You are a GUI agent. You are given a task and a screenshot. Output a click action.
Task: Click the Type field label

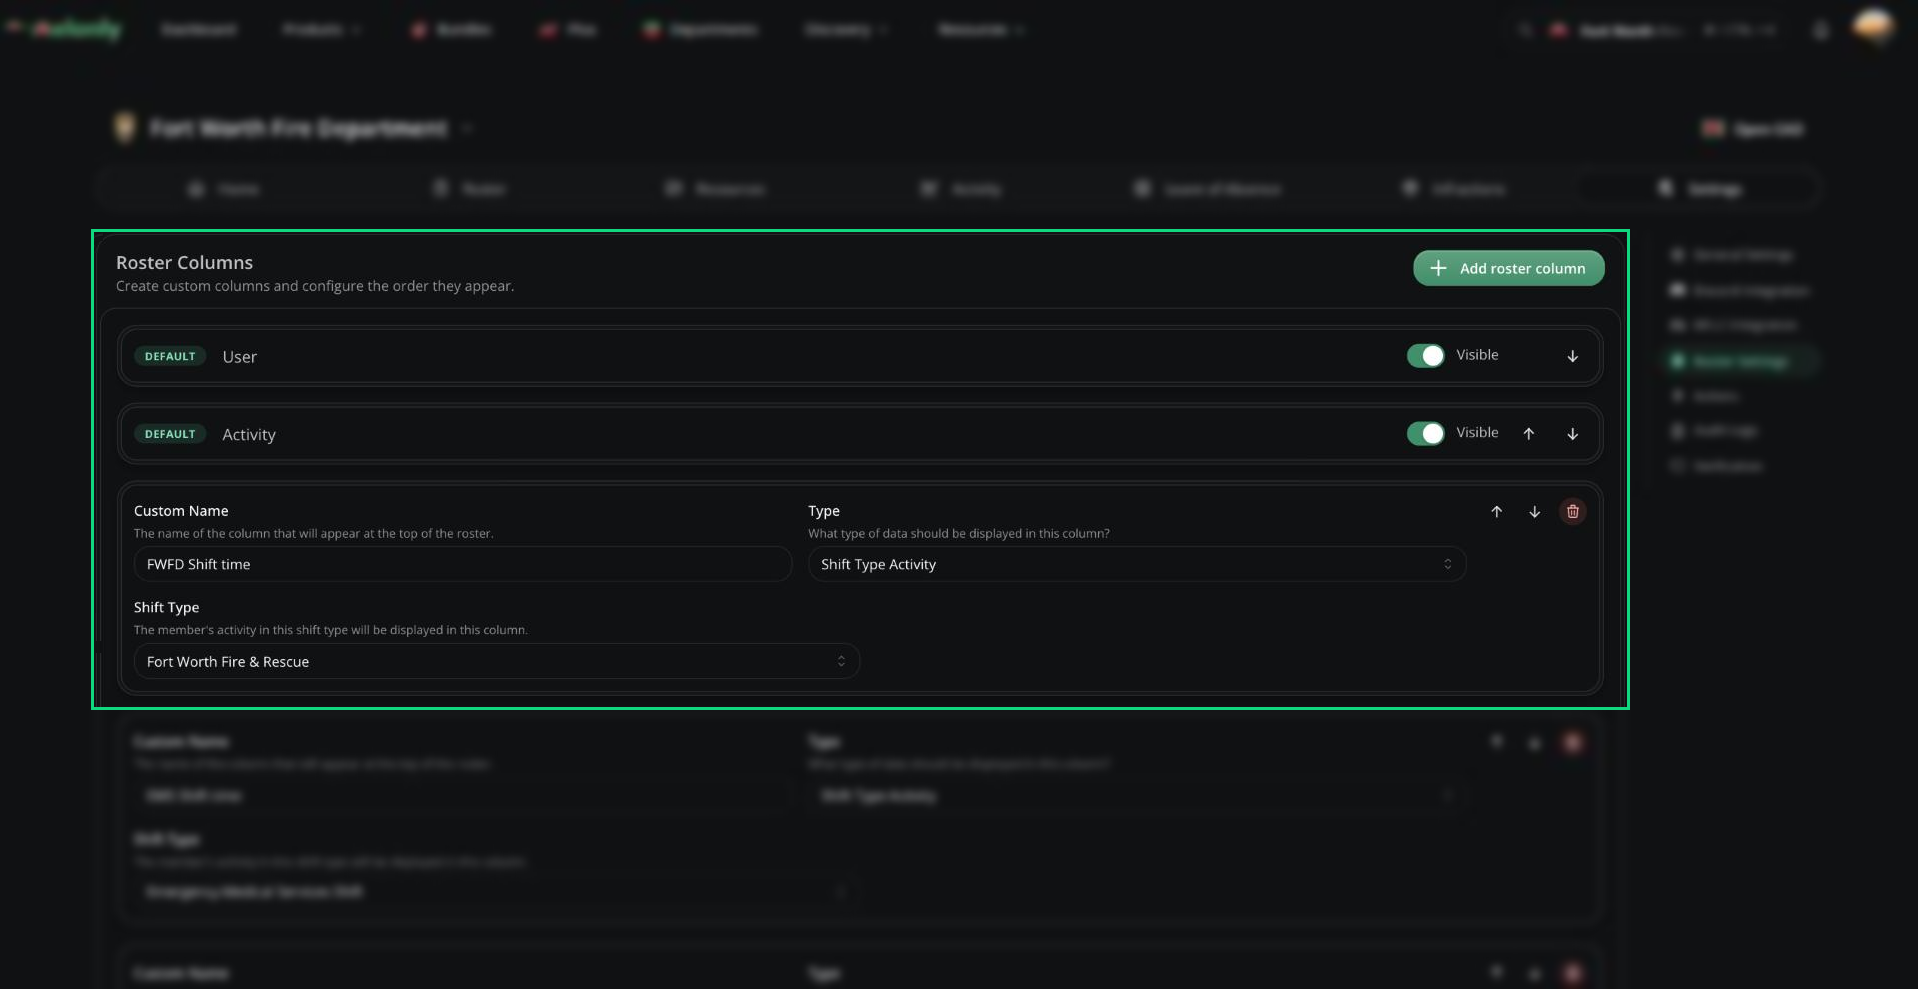tap(824, 511)
